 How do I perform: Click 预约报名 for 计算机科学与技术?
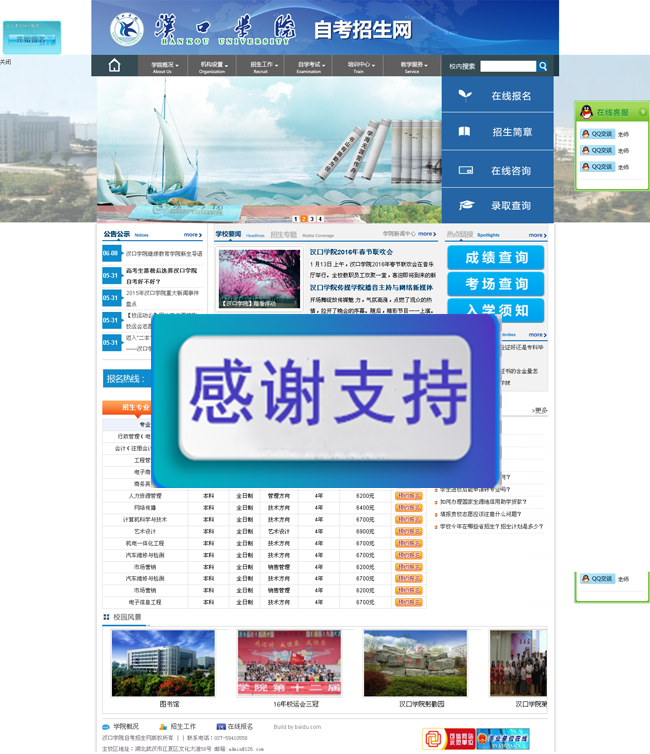pyautogui.click(x=408, y=519)
